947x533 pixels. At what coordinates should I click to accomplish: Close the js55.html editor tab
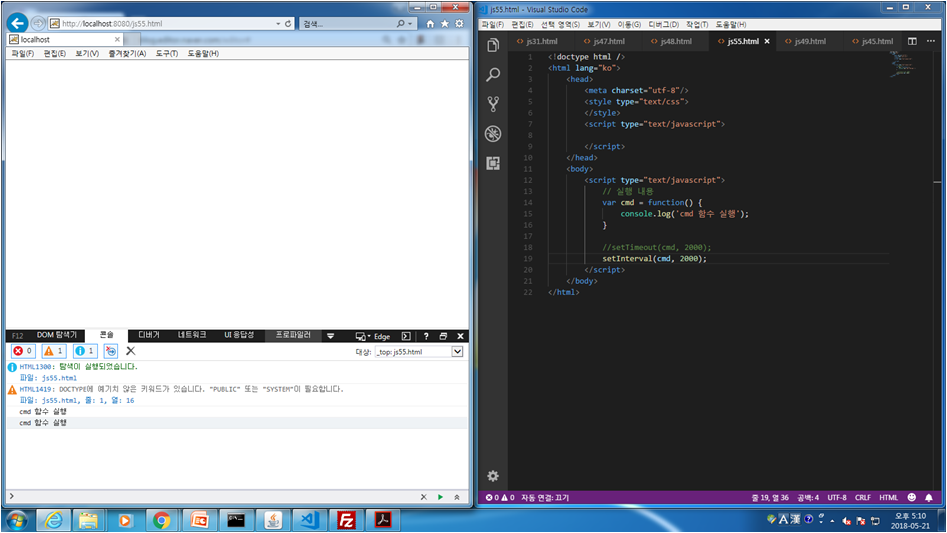click(767, 41)
